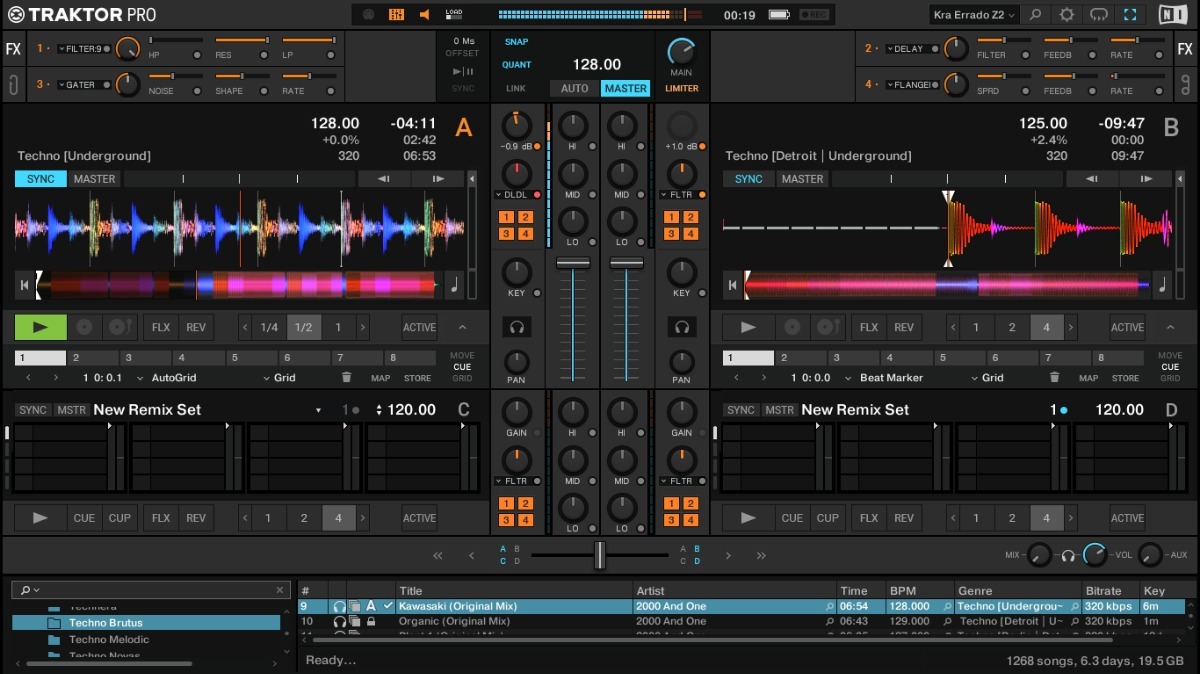Viewport: 1200px width, 674px height.
Task: Enable Deck A headphone cue
Action: [517, 327]
